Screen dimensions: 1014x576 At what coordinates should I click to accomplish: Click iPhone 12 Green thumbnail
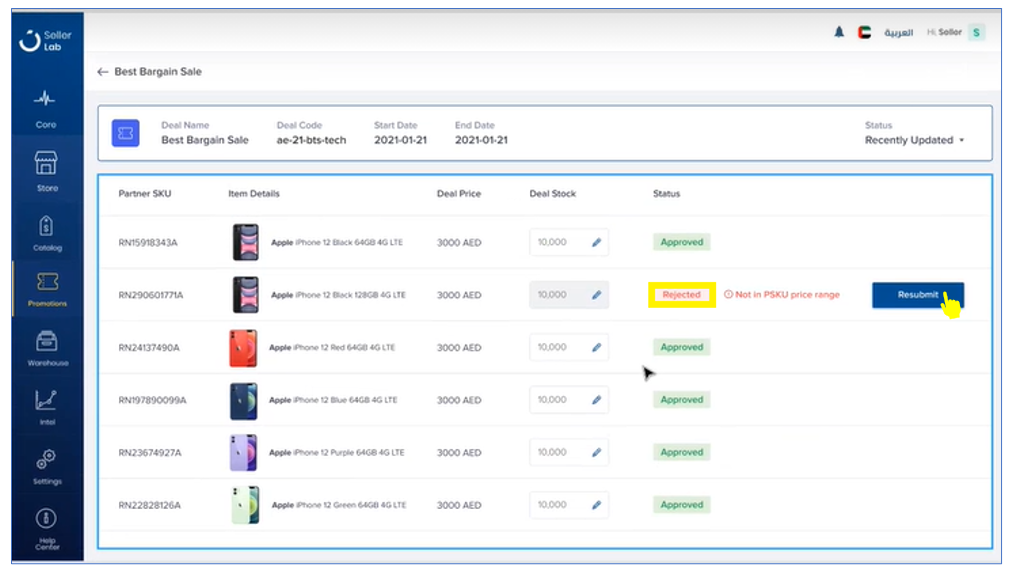click(246, 505)
